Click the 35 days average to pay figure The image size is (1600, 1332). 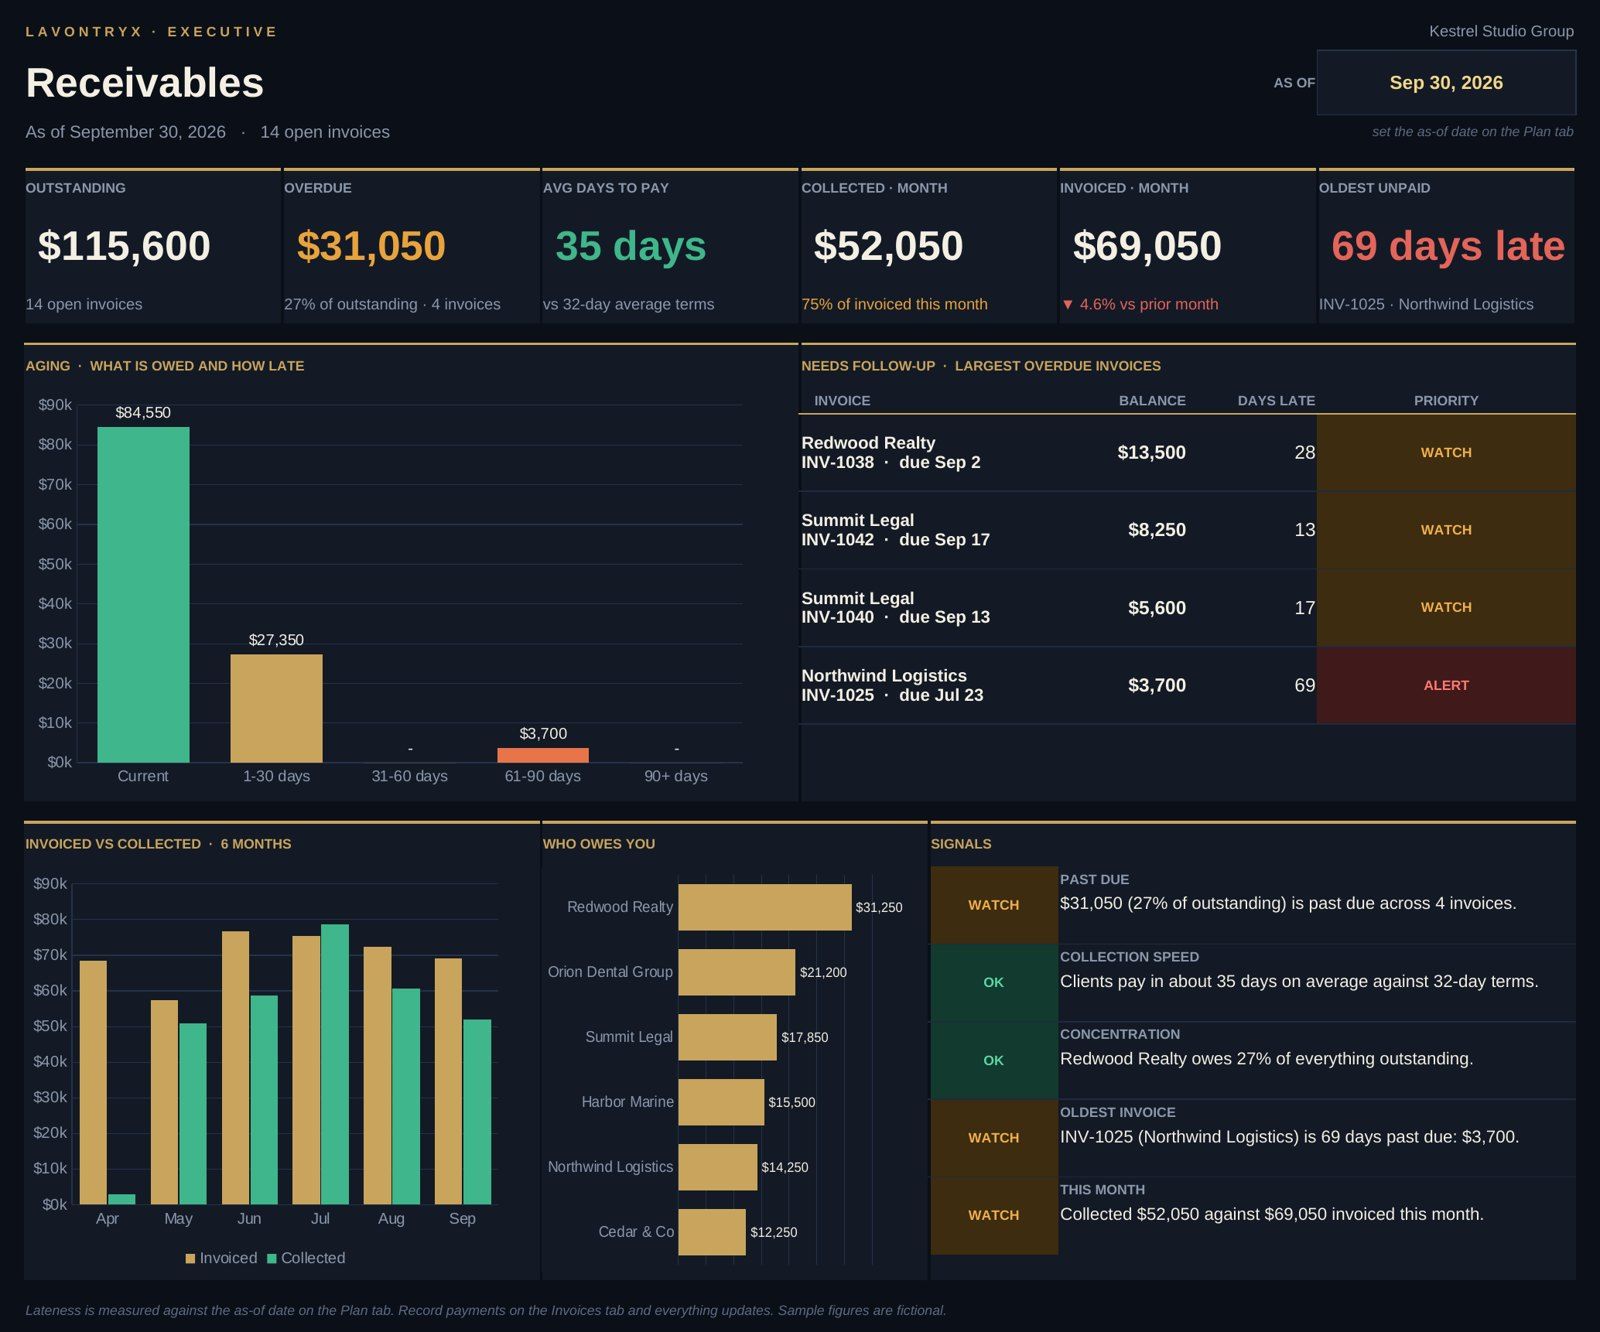(630, 246)
